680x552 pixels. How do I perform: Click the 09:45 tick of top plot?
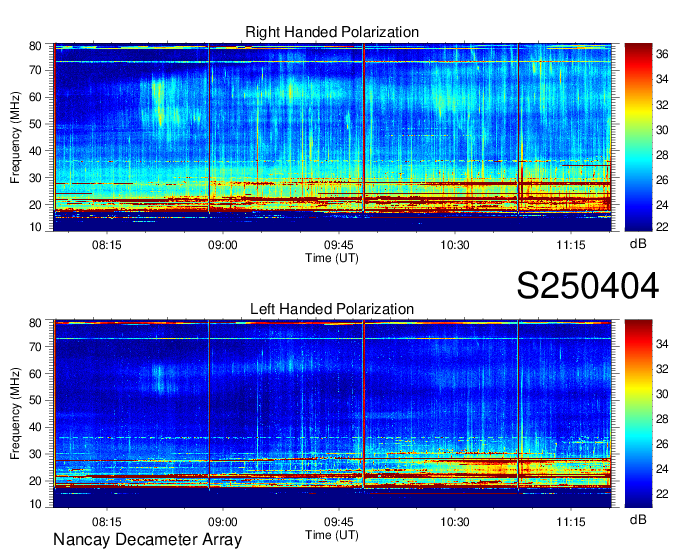[x=339, y=245]
